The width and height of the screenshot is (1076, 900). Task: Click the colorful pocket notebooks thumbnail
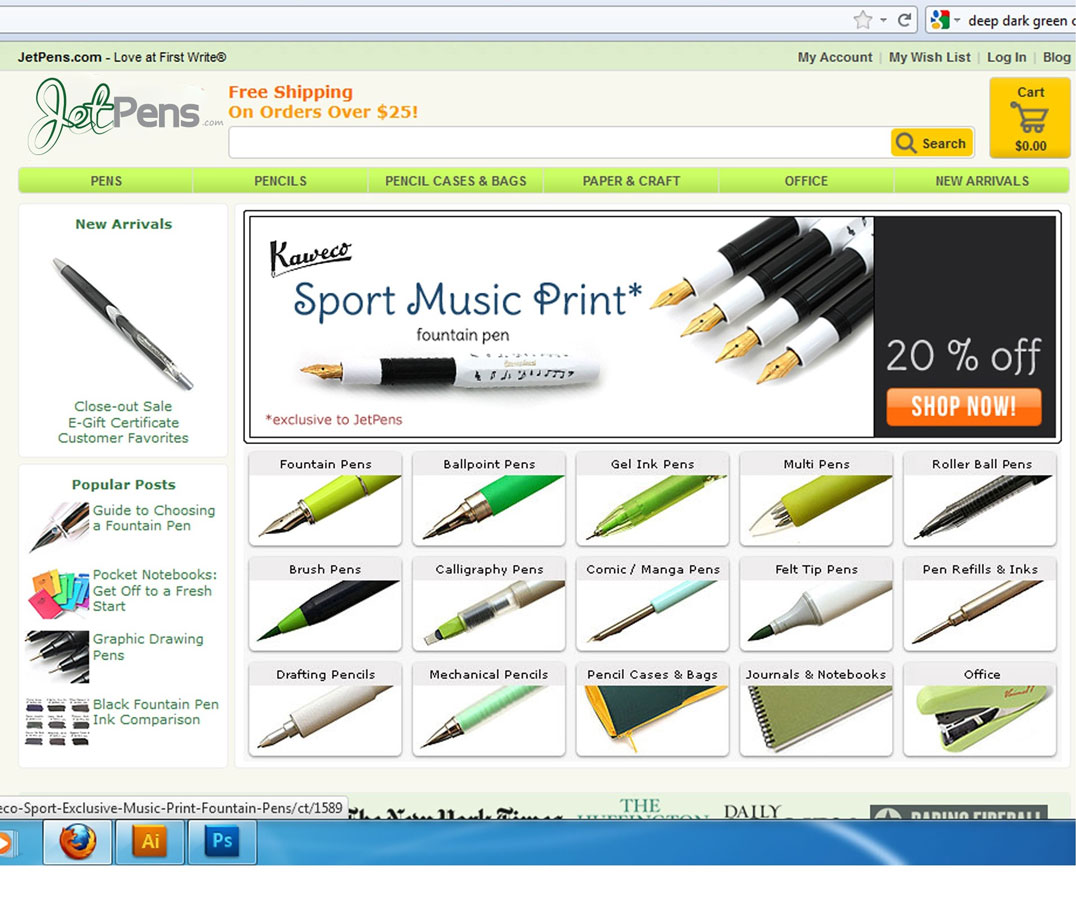click(x=59, y=593)
